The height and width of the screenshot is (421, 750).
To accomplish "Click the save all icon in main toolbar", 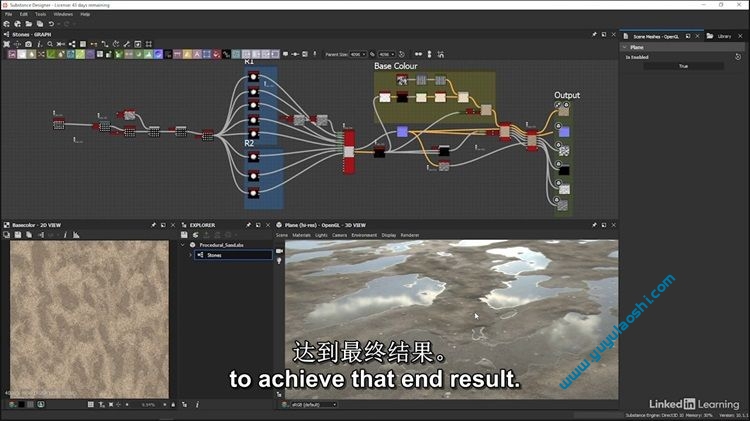I will point(40,23).
